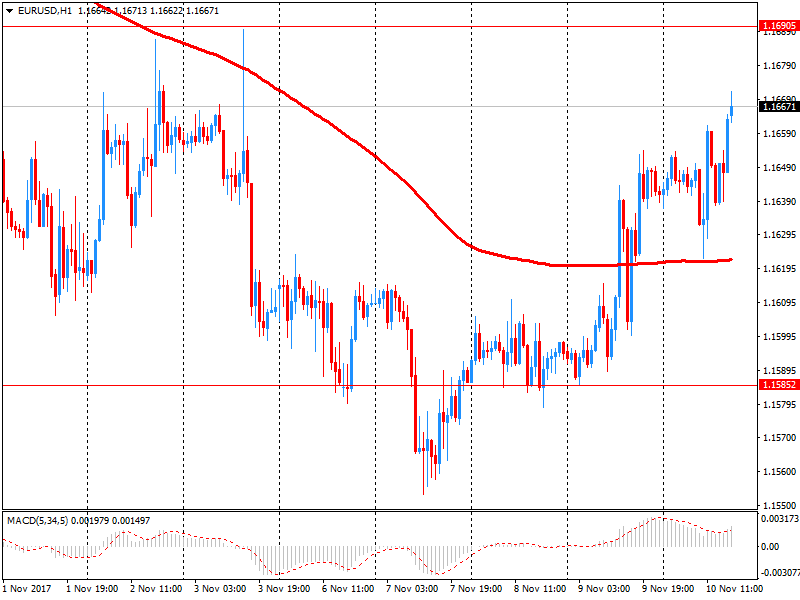The height and width of the screenshot is (600, 800).
Task: Click the 9 Nov 19:00 time axis label
Action: 668,588
